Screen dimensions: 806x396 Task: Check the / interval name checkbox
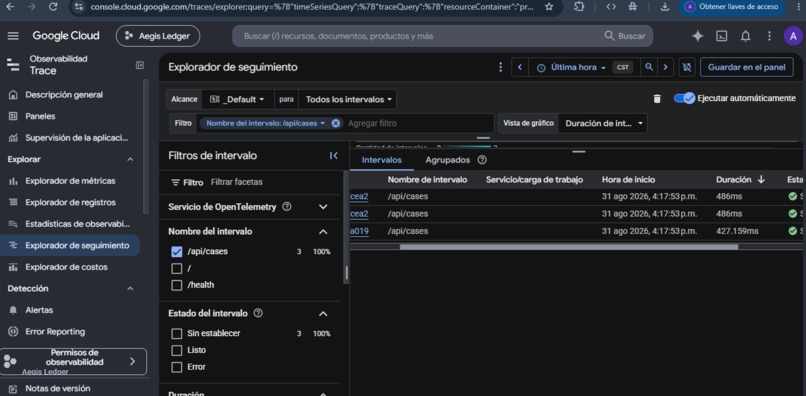tap(177, 268)
